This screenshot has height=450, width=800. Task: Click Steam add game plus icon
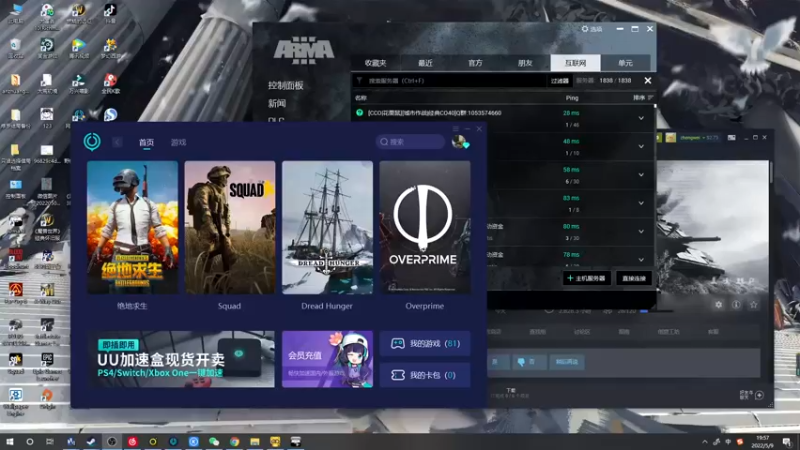[x=759, y=395]
